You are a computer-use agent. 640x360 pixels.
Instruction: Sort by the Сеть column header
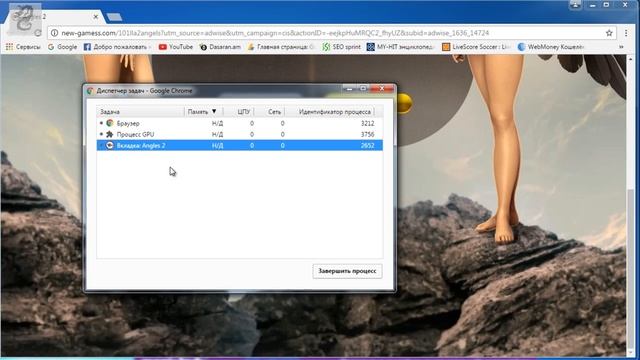click(270, 111)
